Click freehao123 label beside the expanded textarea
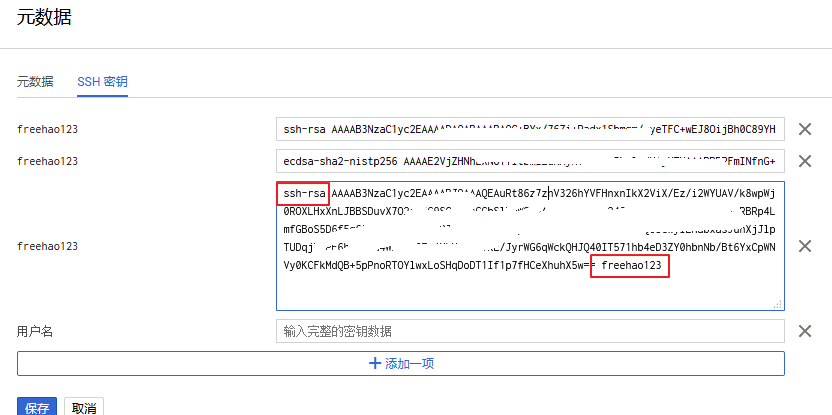 [x=47, y=246]
